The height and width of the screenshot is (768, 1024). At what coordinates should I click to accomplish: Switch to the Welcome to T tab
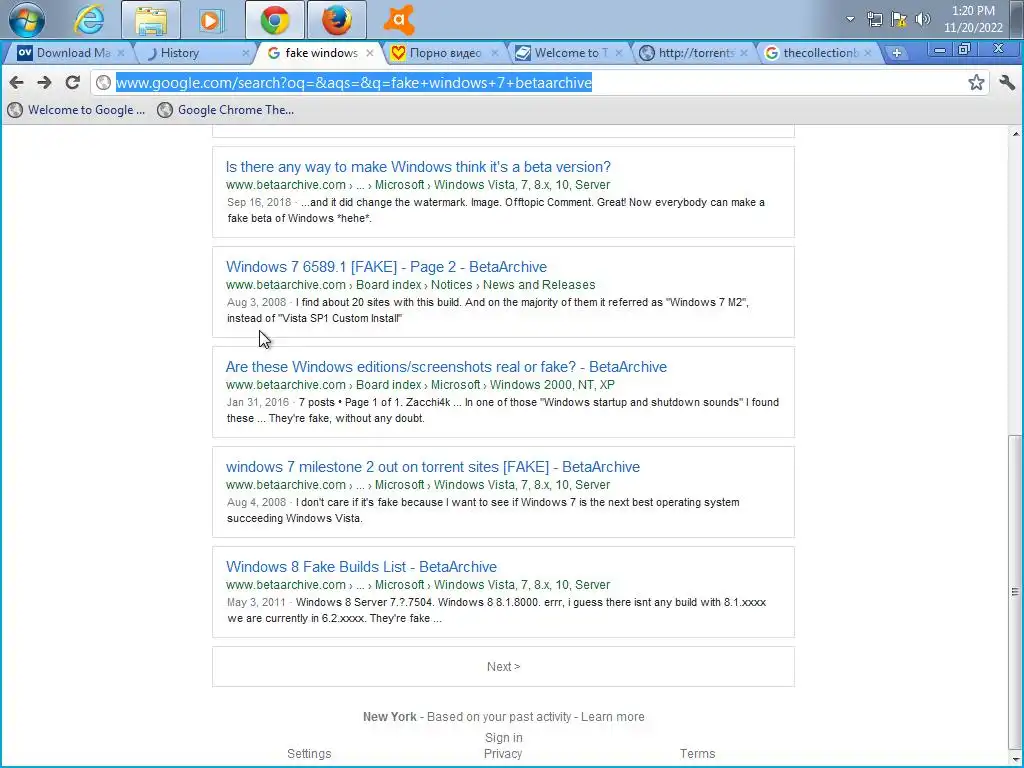[568, 53]
